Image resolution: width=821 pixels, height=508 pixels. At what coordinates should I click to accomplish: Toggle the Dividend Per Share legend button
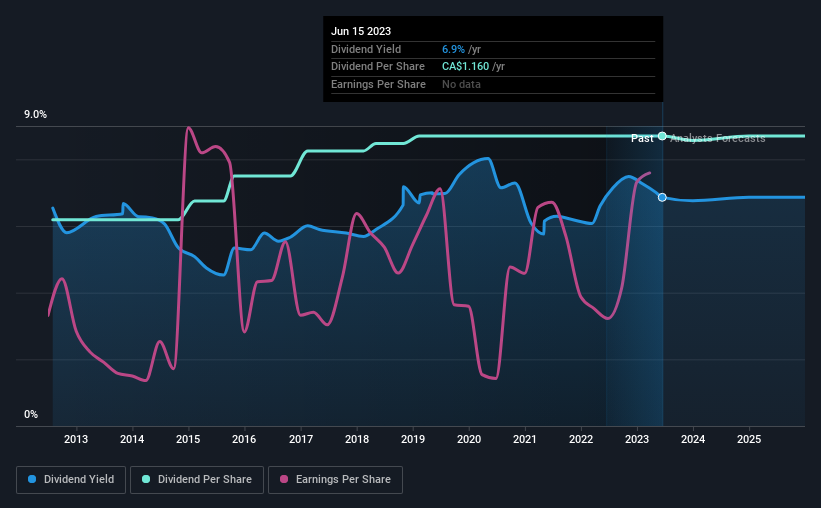pyautogui.click(x=197, y=480)
